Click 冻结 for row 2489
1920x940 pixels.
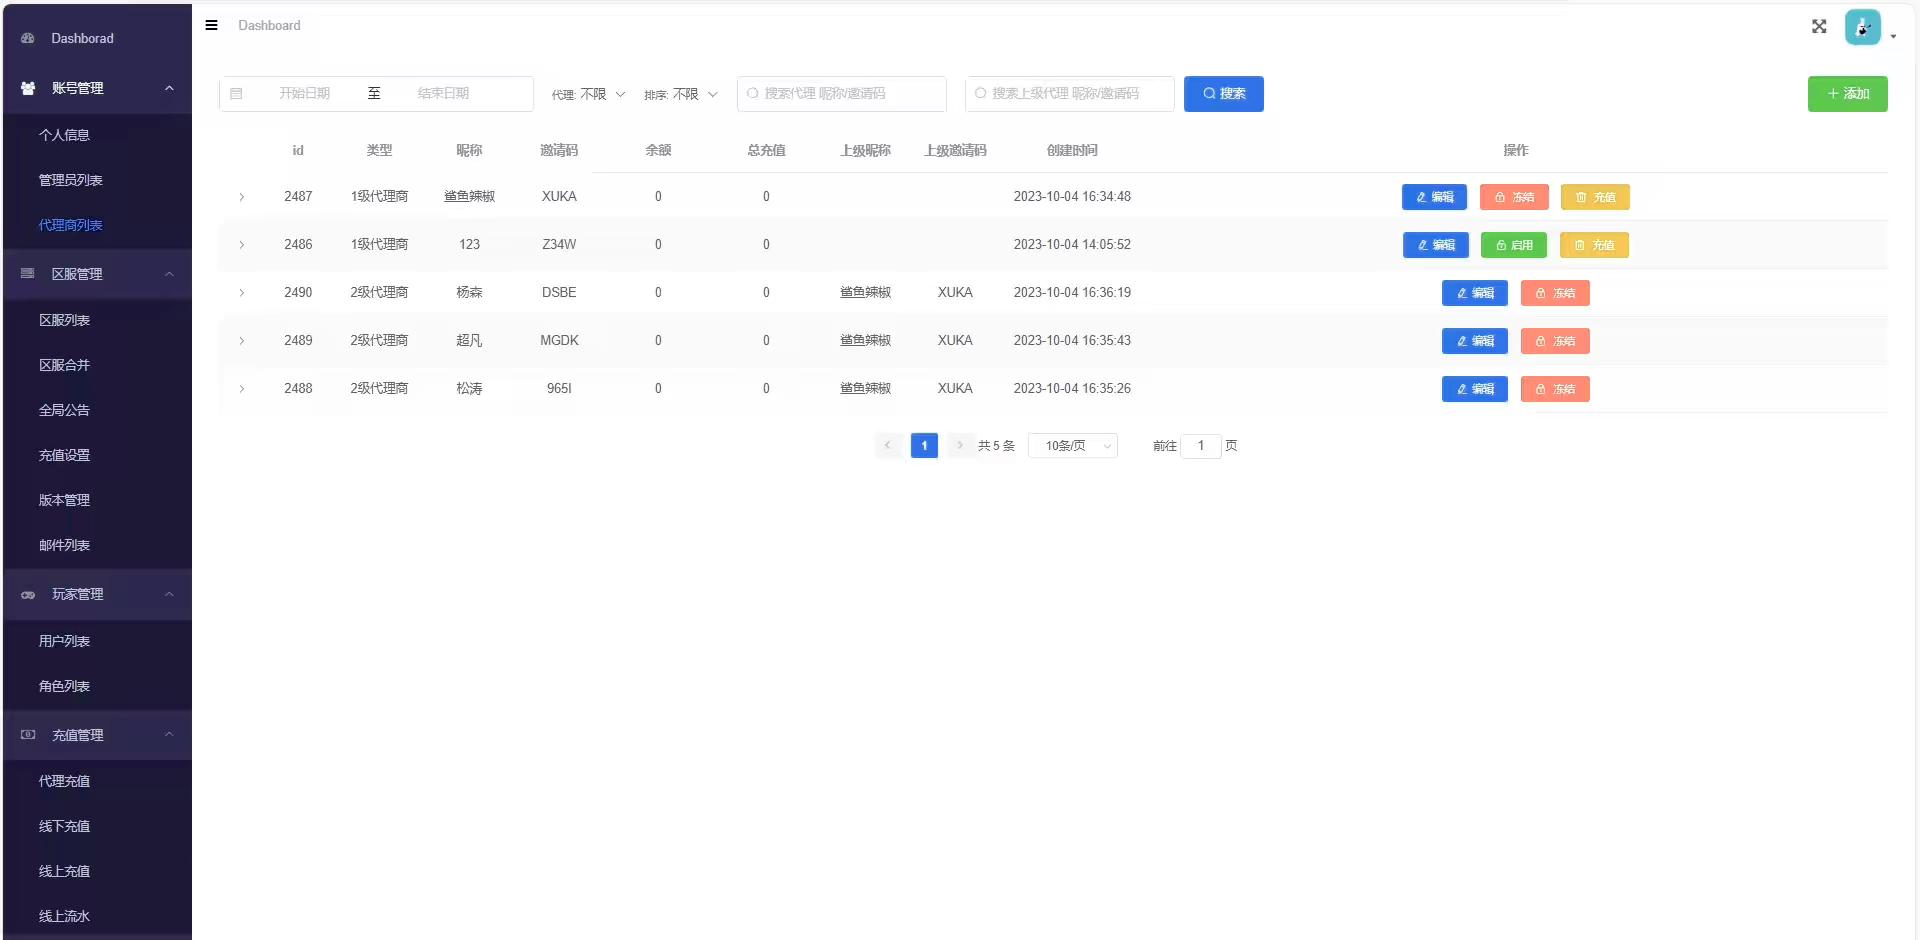point(1555,341)
